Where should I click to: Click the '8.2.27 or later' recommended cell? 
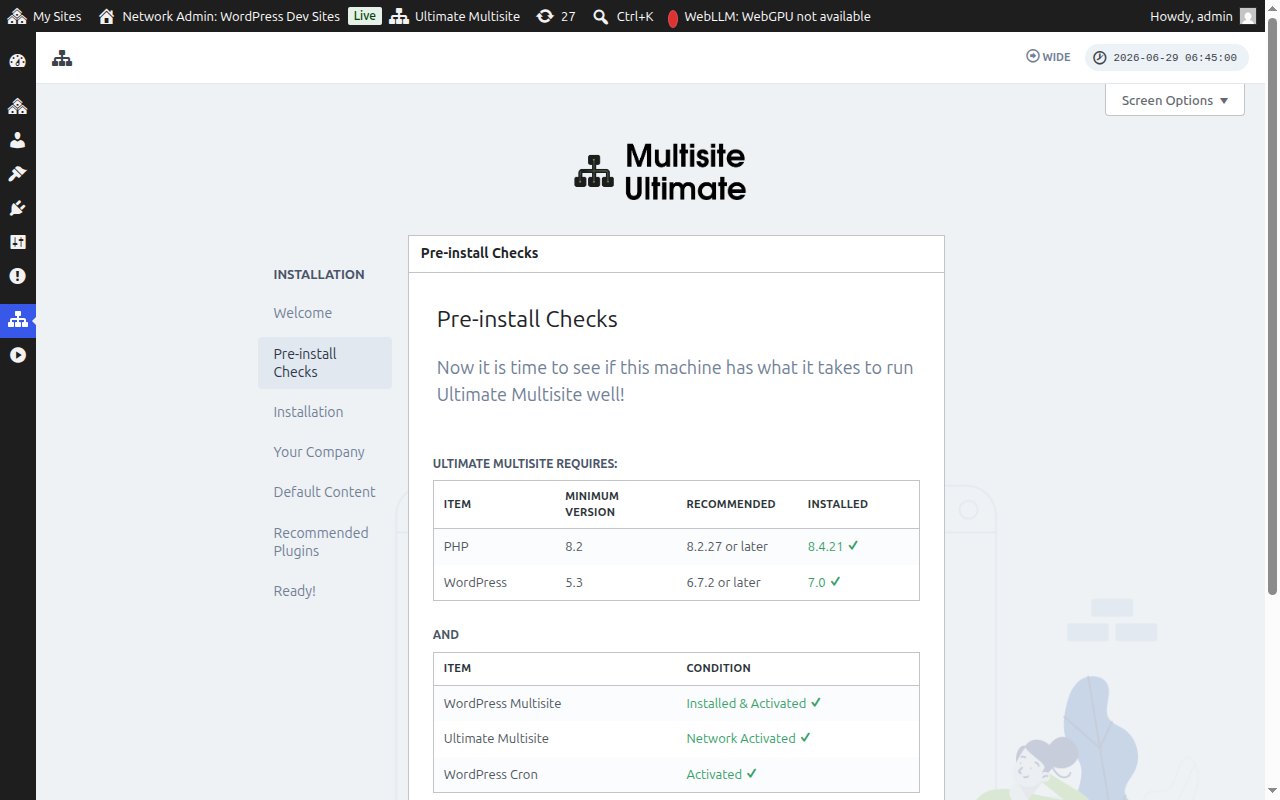[727, 547]
